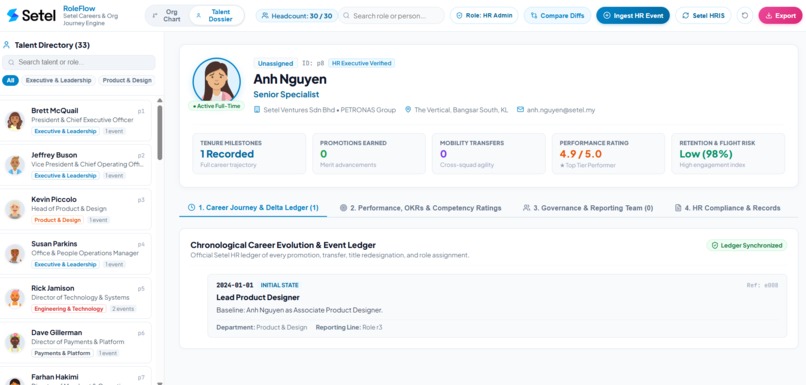Open Dave Gillerman's directory entry

pyautogui.click(x=76, y=342)
